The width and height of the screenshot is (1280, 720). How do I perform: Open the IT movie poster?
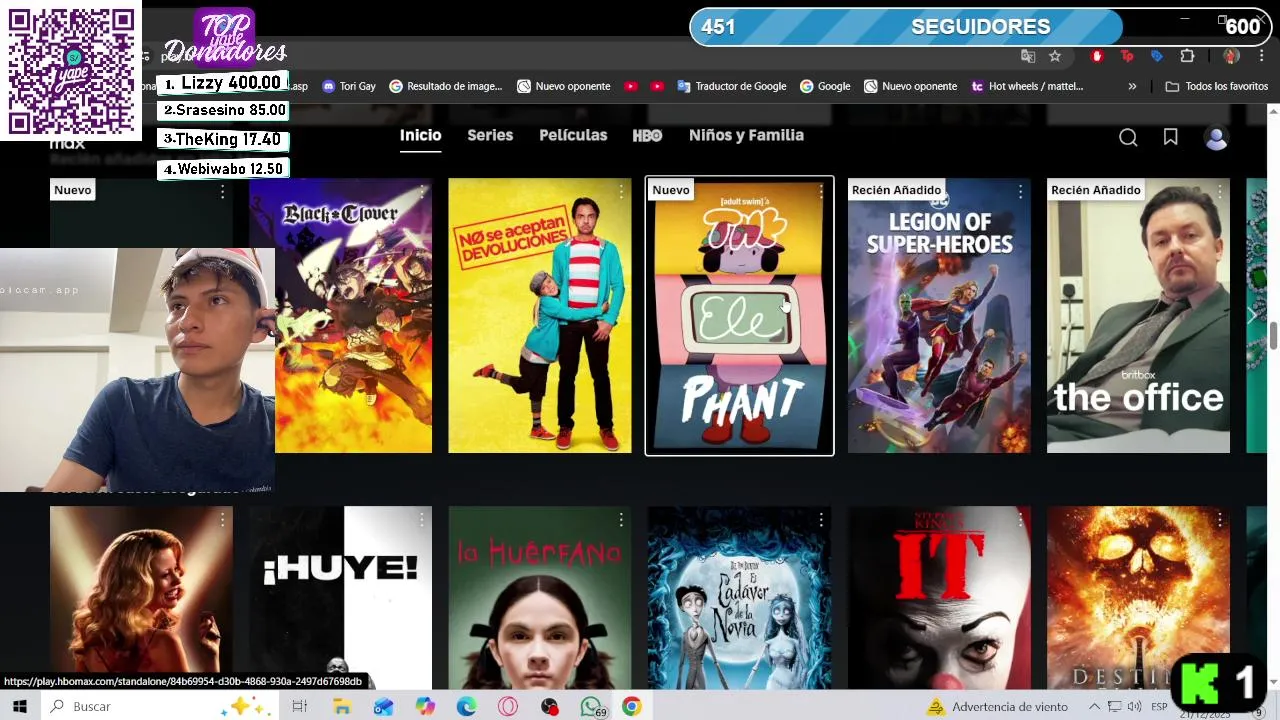coord(939,598)
